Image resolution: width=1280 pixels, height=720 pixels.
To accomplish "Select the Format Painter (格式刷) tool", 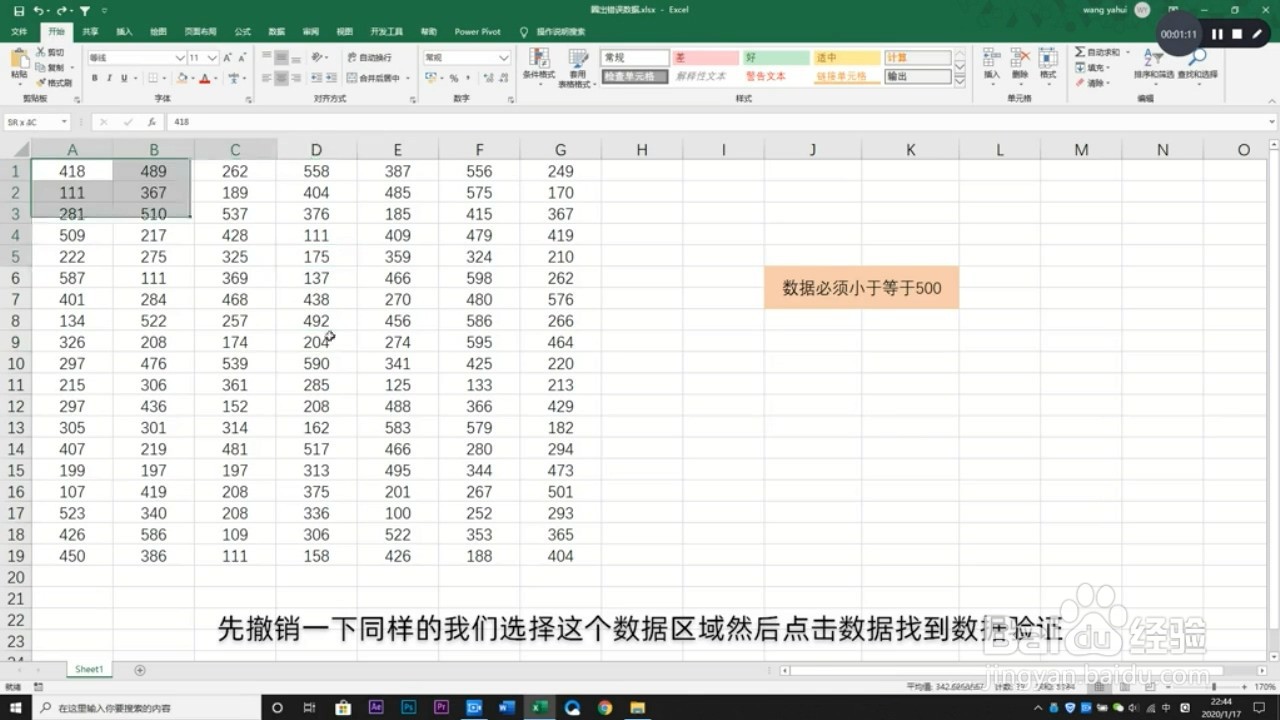I will pos(54,82).
